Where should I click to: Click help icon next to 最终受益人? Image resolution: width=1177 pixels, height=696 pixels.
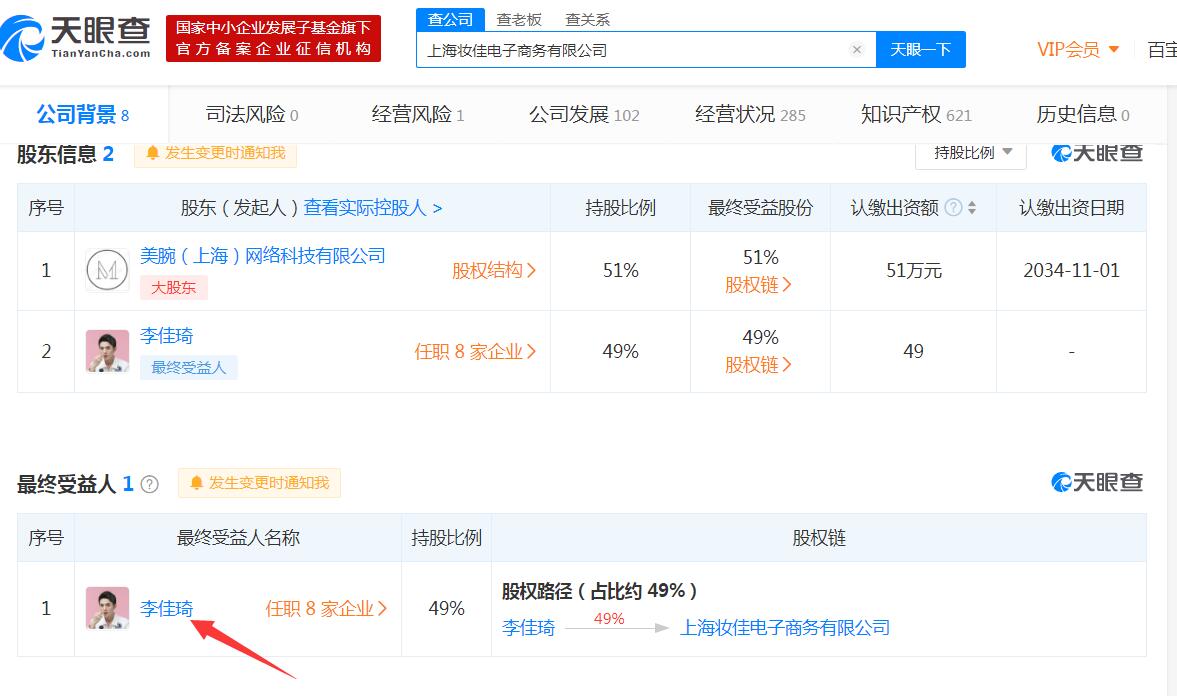point(150,484)
